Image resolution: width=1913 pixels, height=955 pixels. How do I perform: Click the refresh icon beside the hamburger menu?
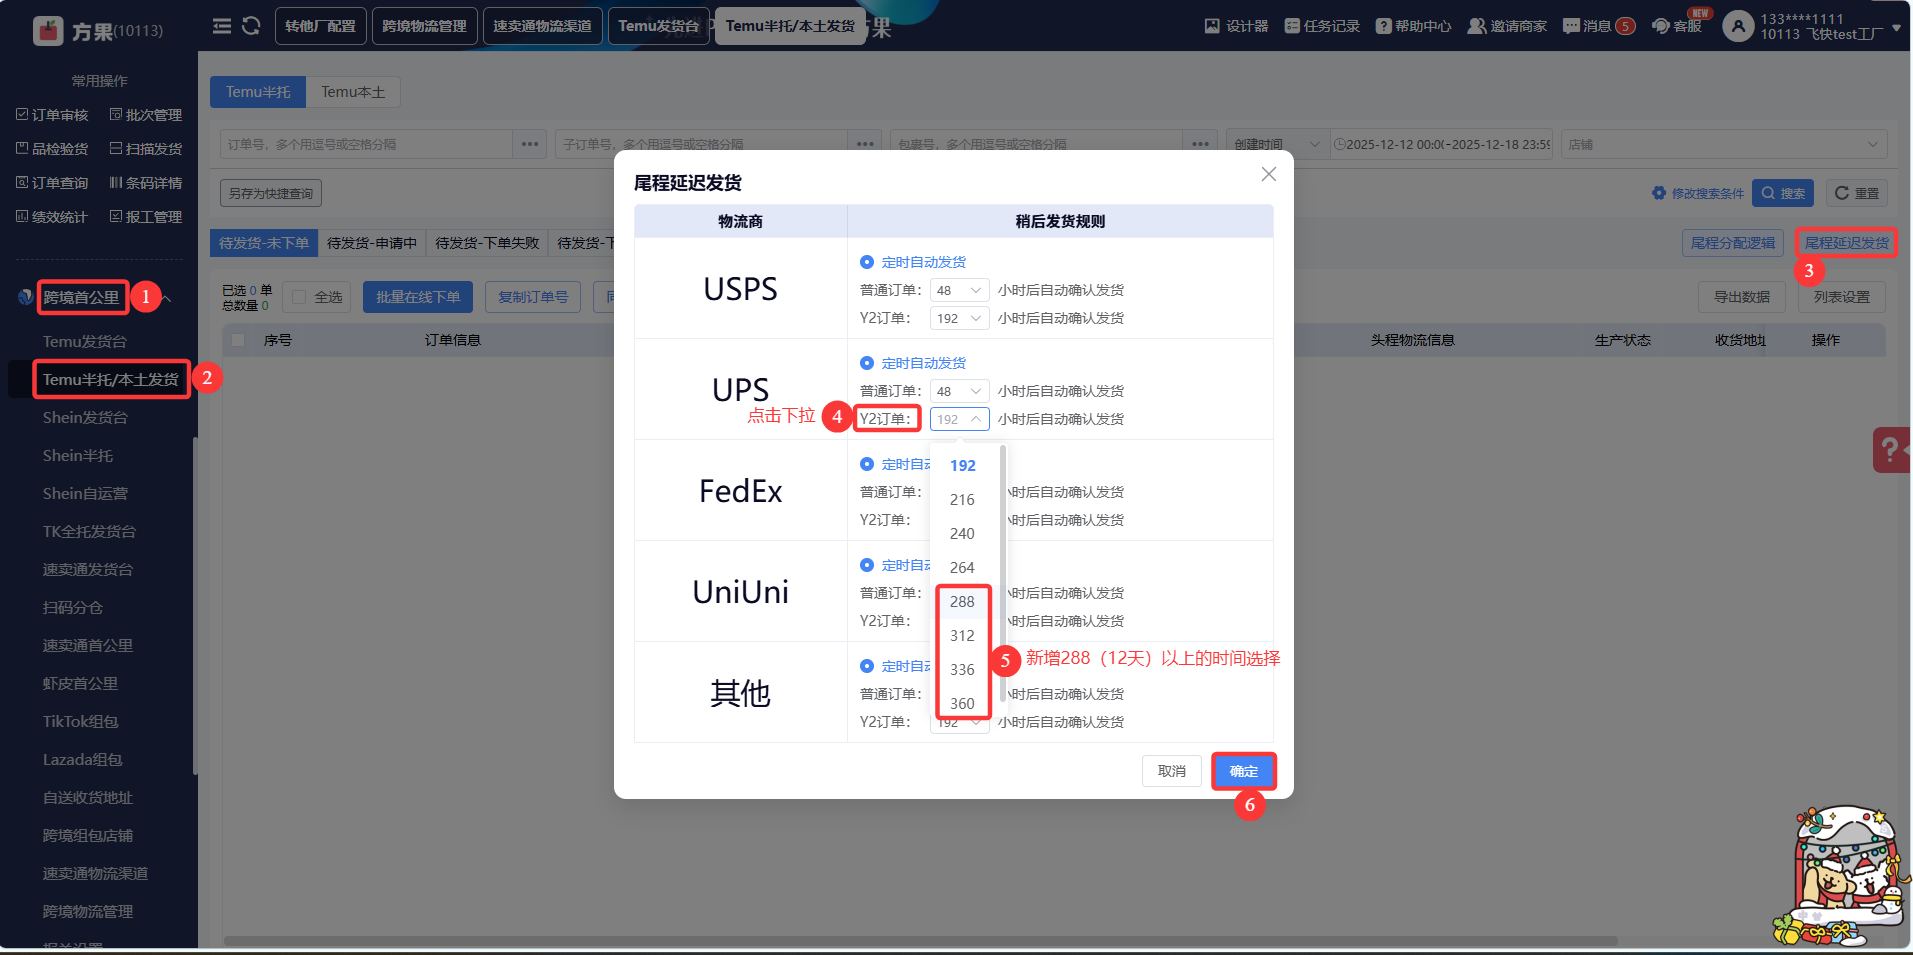tap(251, 26)
